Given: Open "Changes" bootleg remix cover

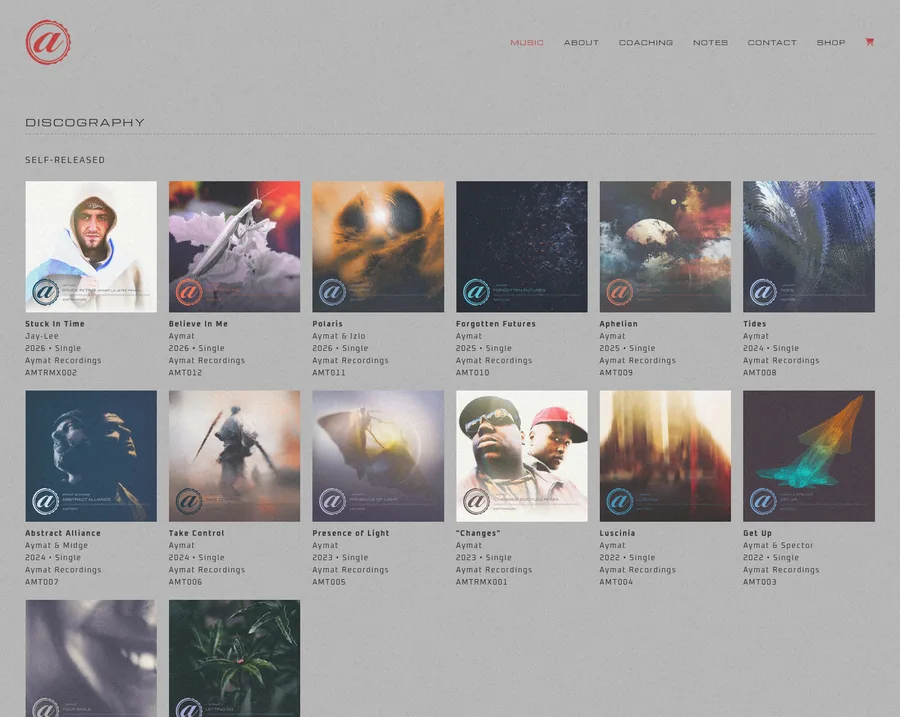Looking at the screenshot, I should tap(522, 456).
